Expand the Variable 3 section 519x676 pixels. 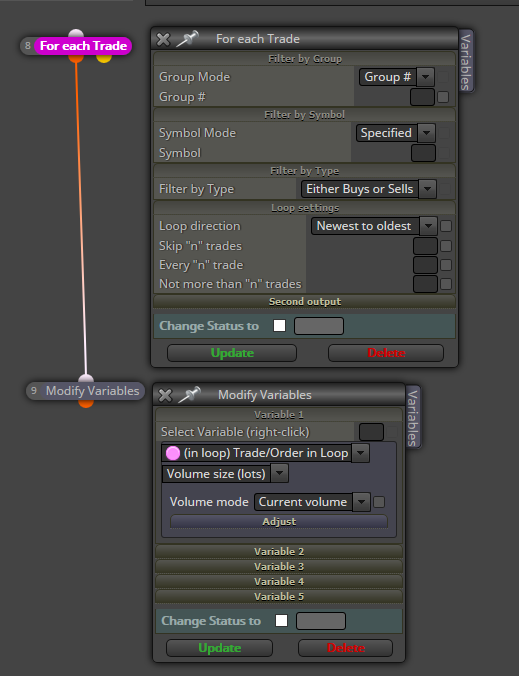click(279, 566)
